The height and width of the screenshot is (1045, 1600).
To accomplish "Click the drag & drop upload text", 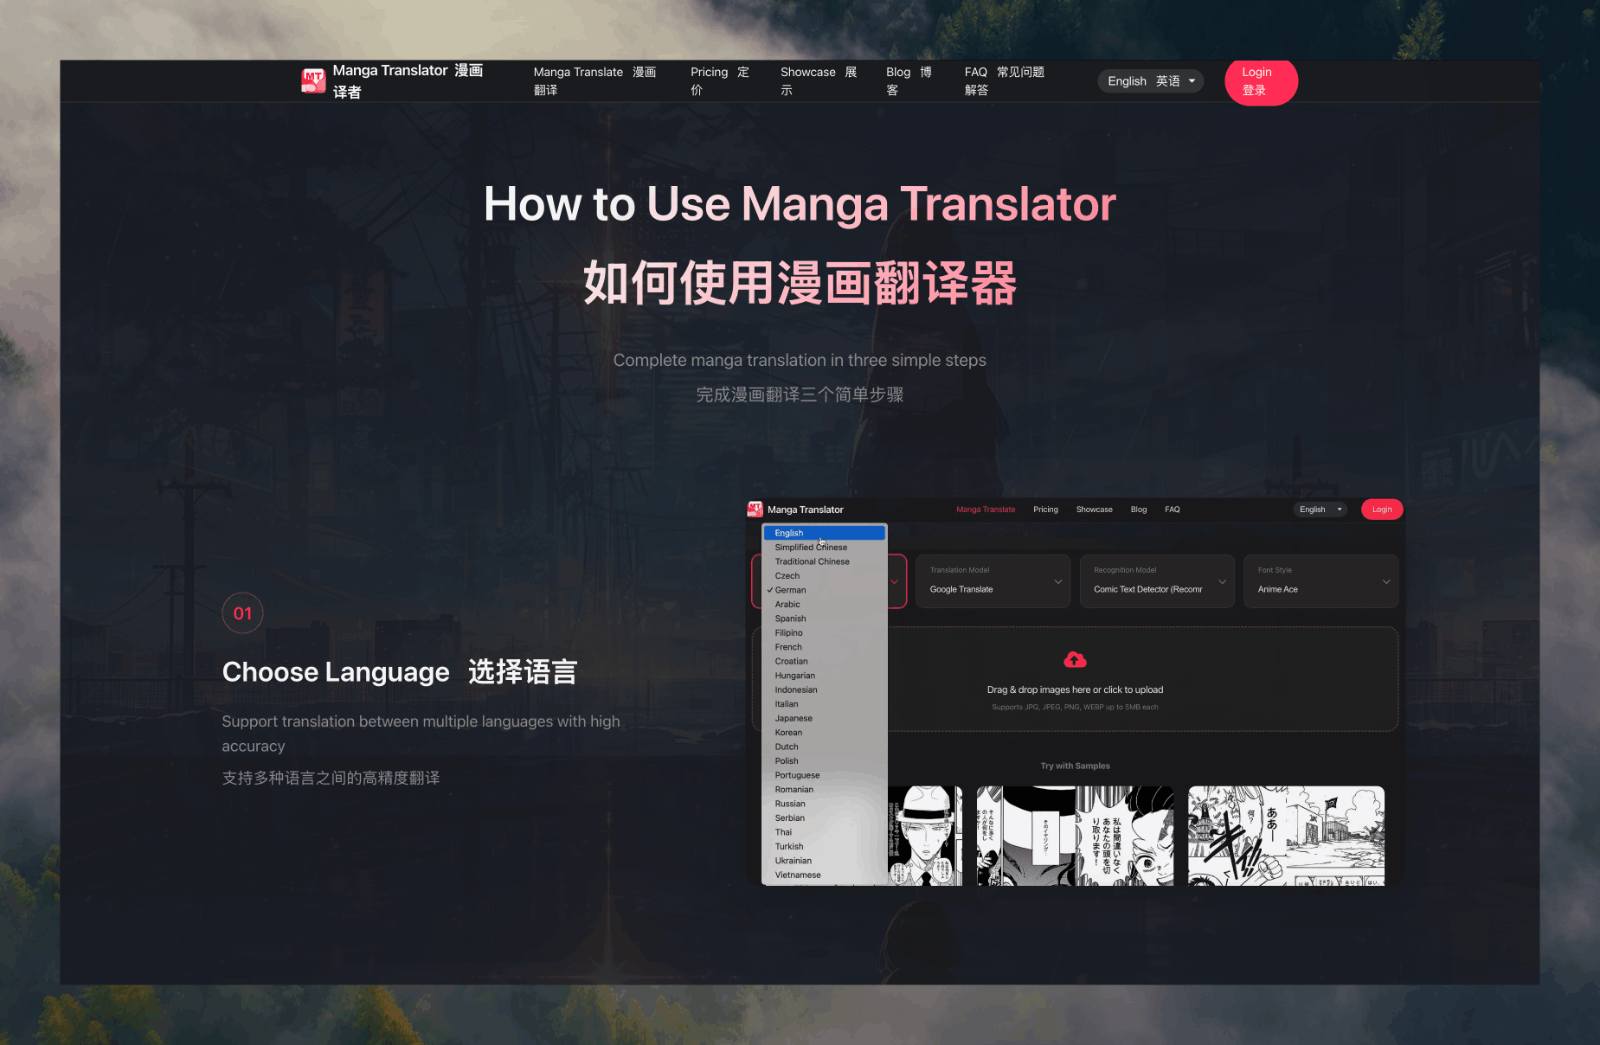I will (x=1075, y=690).
